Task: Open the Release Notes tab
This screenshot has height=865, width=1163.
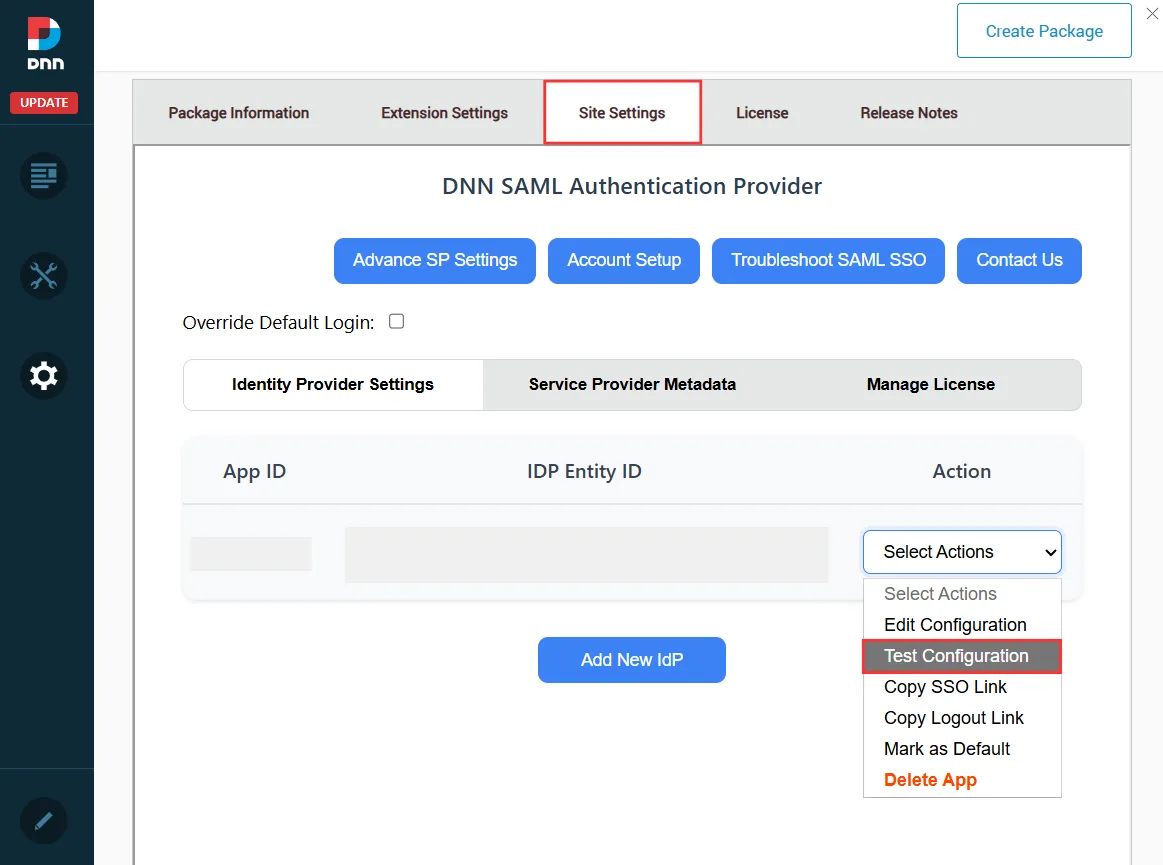Action: (909, 113)
